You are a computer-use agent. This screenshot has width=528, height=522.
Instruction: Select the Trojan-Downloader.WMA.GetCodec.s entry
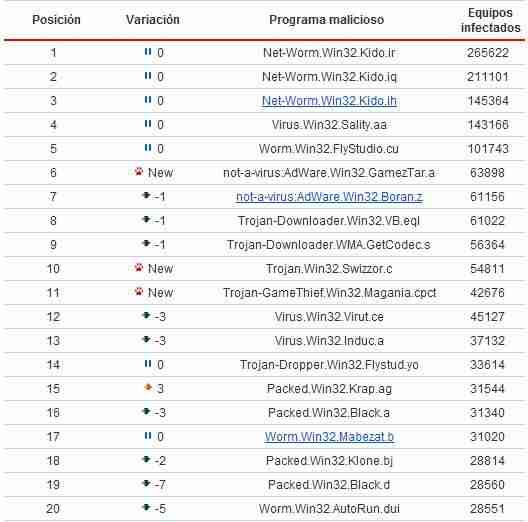[329, 245]
